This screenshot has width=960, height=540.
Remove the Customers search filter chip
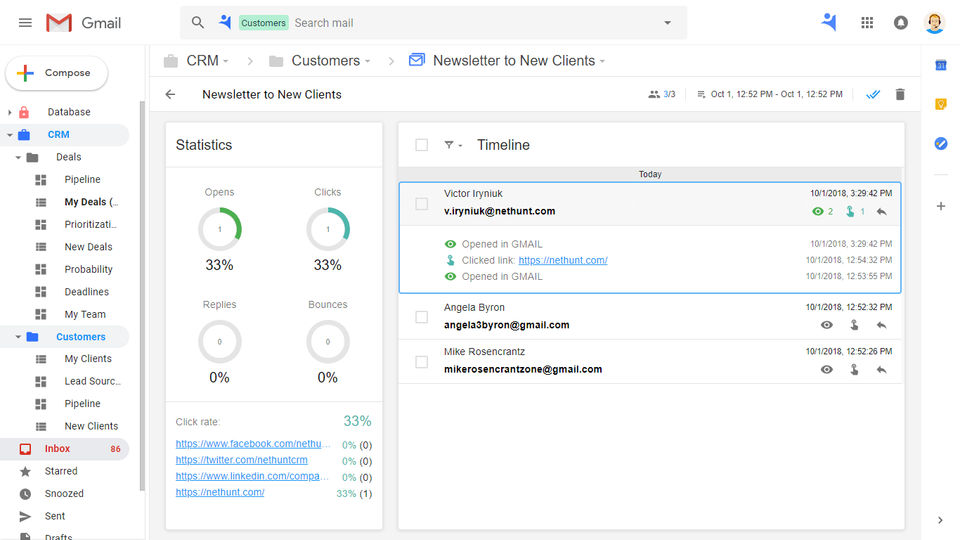(x=263, y=23)
